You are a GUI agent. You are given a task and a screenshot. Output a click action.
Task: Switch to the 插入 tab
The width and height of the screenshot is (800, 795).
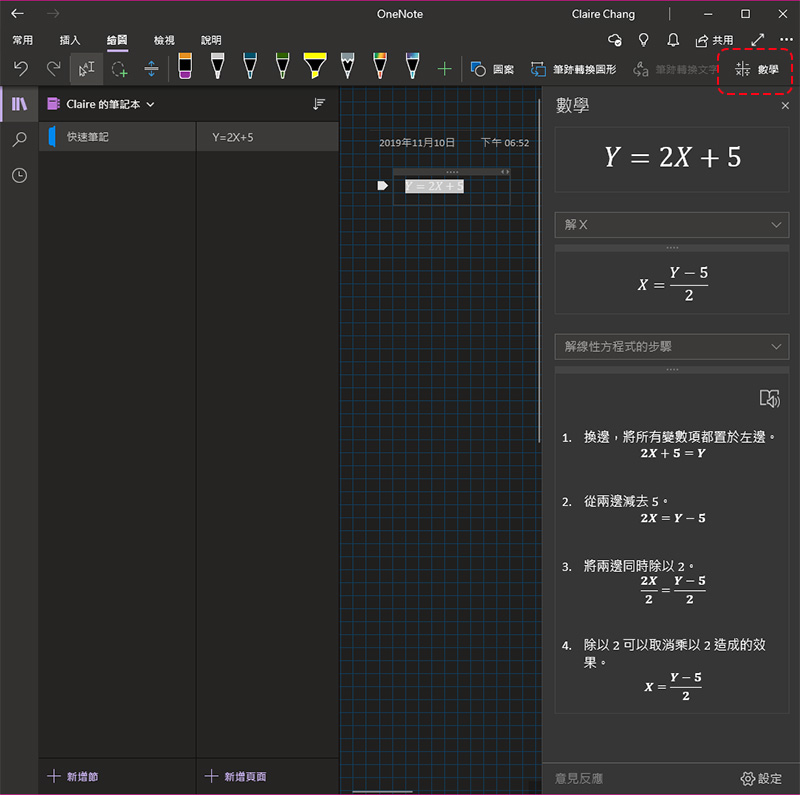pos(70,40)
